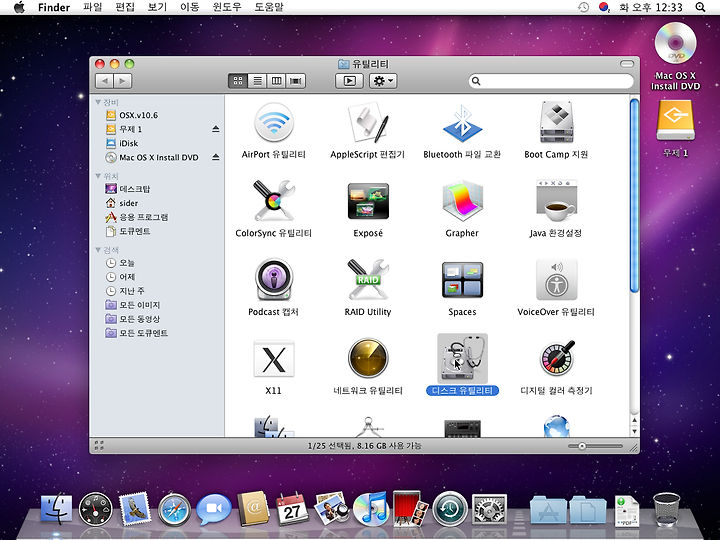The image size is (720, 540).
Task: Select ColorSync 유틸리티 icon
Action: click(274, 201)
